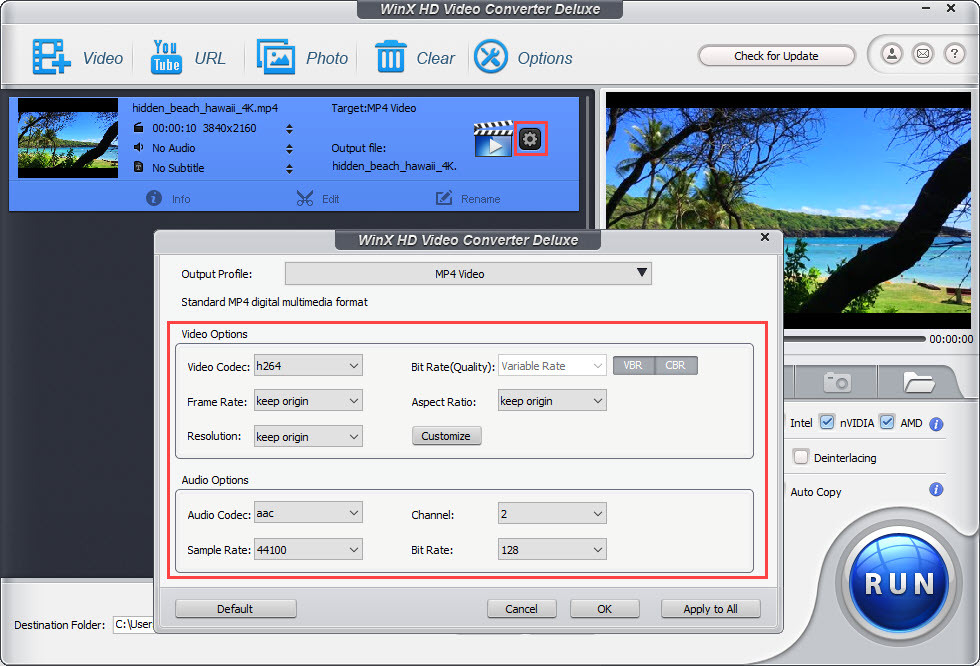Toggle the AMD hardware acceleration checkbox
Screen dimensions: 980x666
(x=887, y=422)
